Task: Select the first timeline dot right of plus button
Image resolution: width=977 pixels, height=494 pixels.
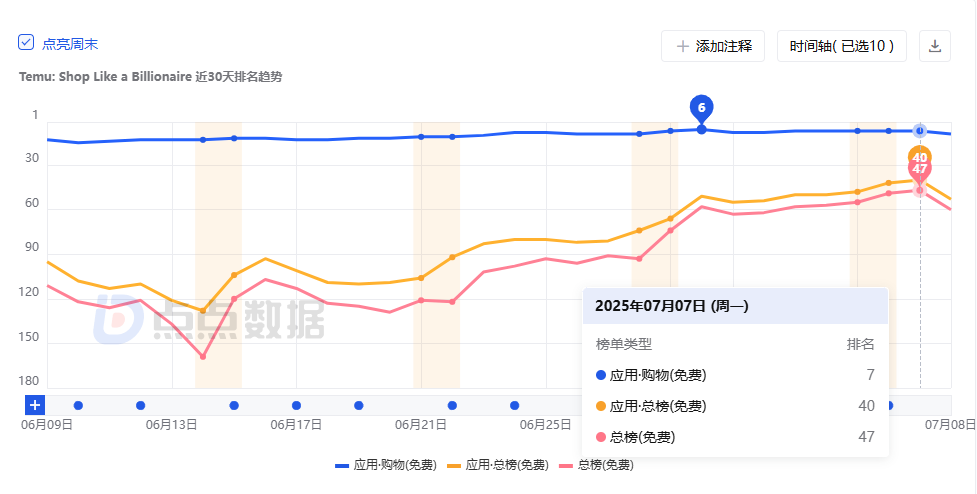Action: tap(78, 406)
